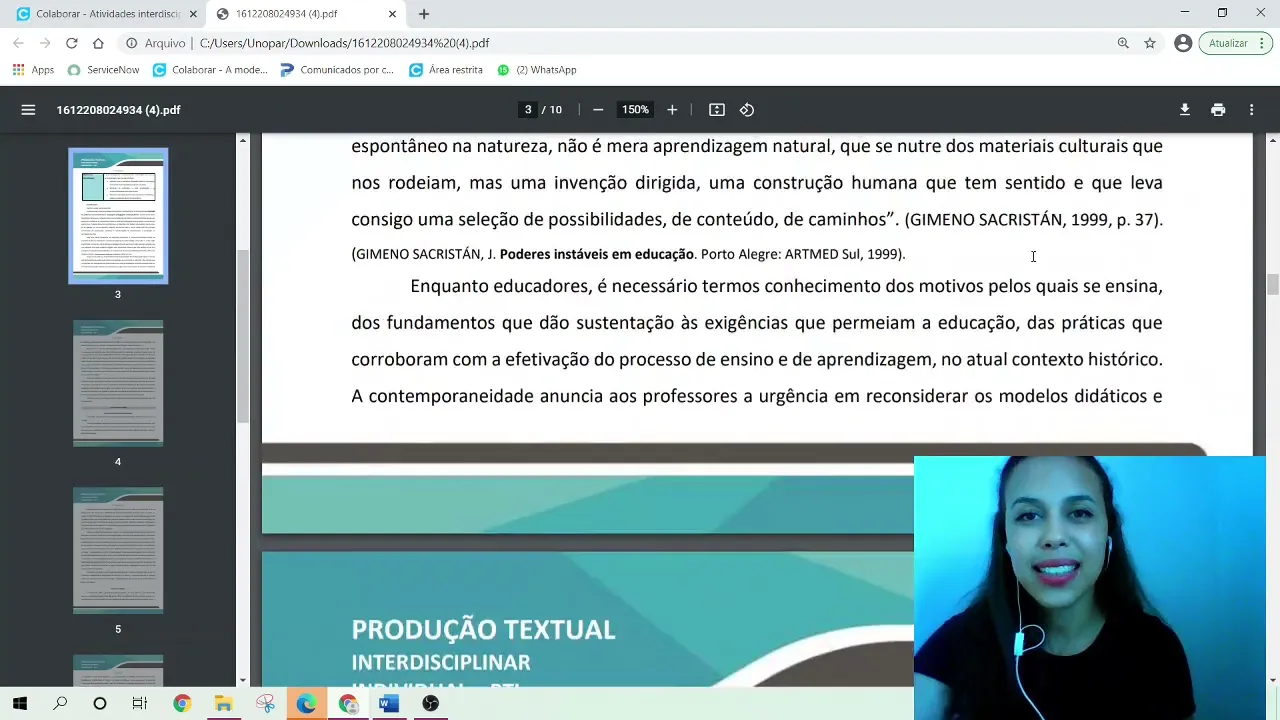The height and width of the screenshot is (720, 1280).
Task: Zoom out with the minus button
Action: 598,110
